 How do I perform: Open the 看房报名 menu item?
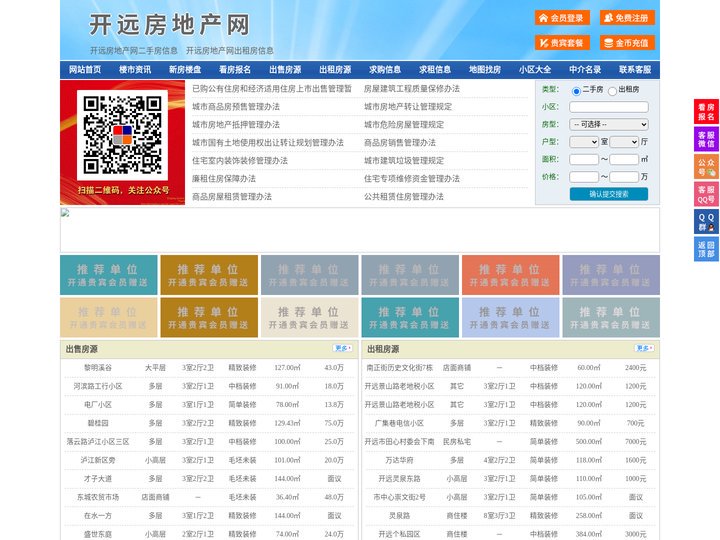tap(235, 70)
